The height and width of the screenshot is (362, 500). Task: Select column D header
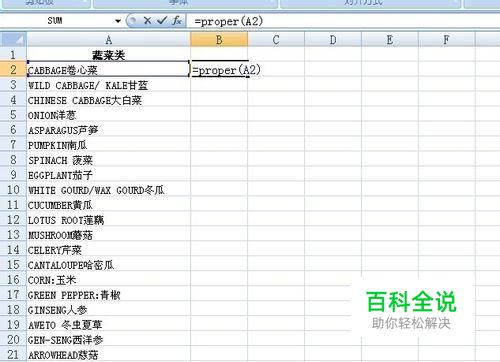pos(333,40)
